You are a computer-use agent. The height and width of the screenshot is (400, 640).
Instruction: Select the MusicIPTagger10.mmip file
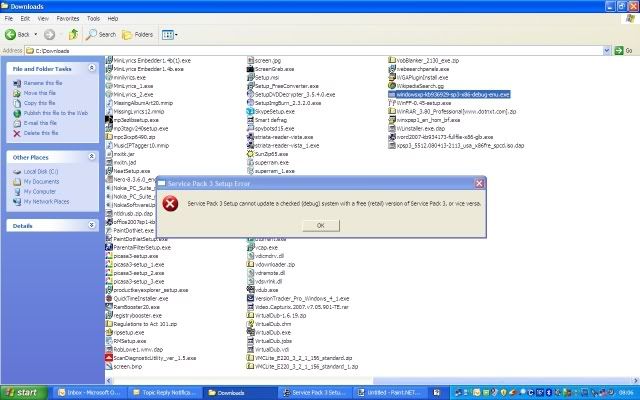click(x=137, y=145)
